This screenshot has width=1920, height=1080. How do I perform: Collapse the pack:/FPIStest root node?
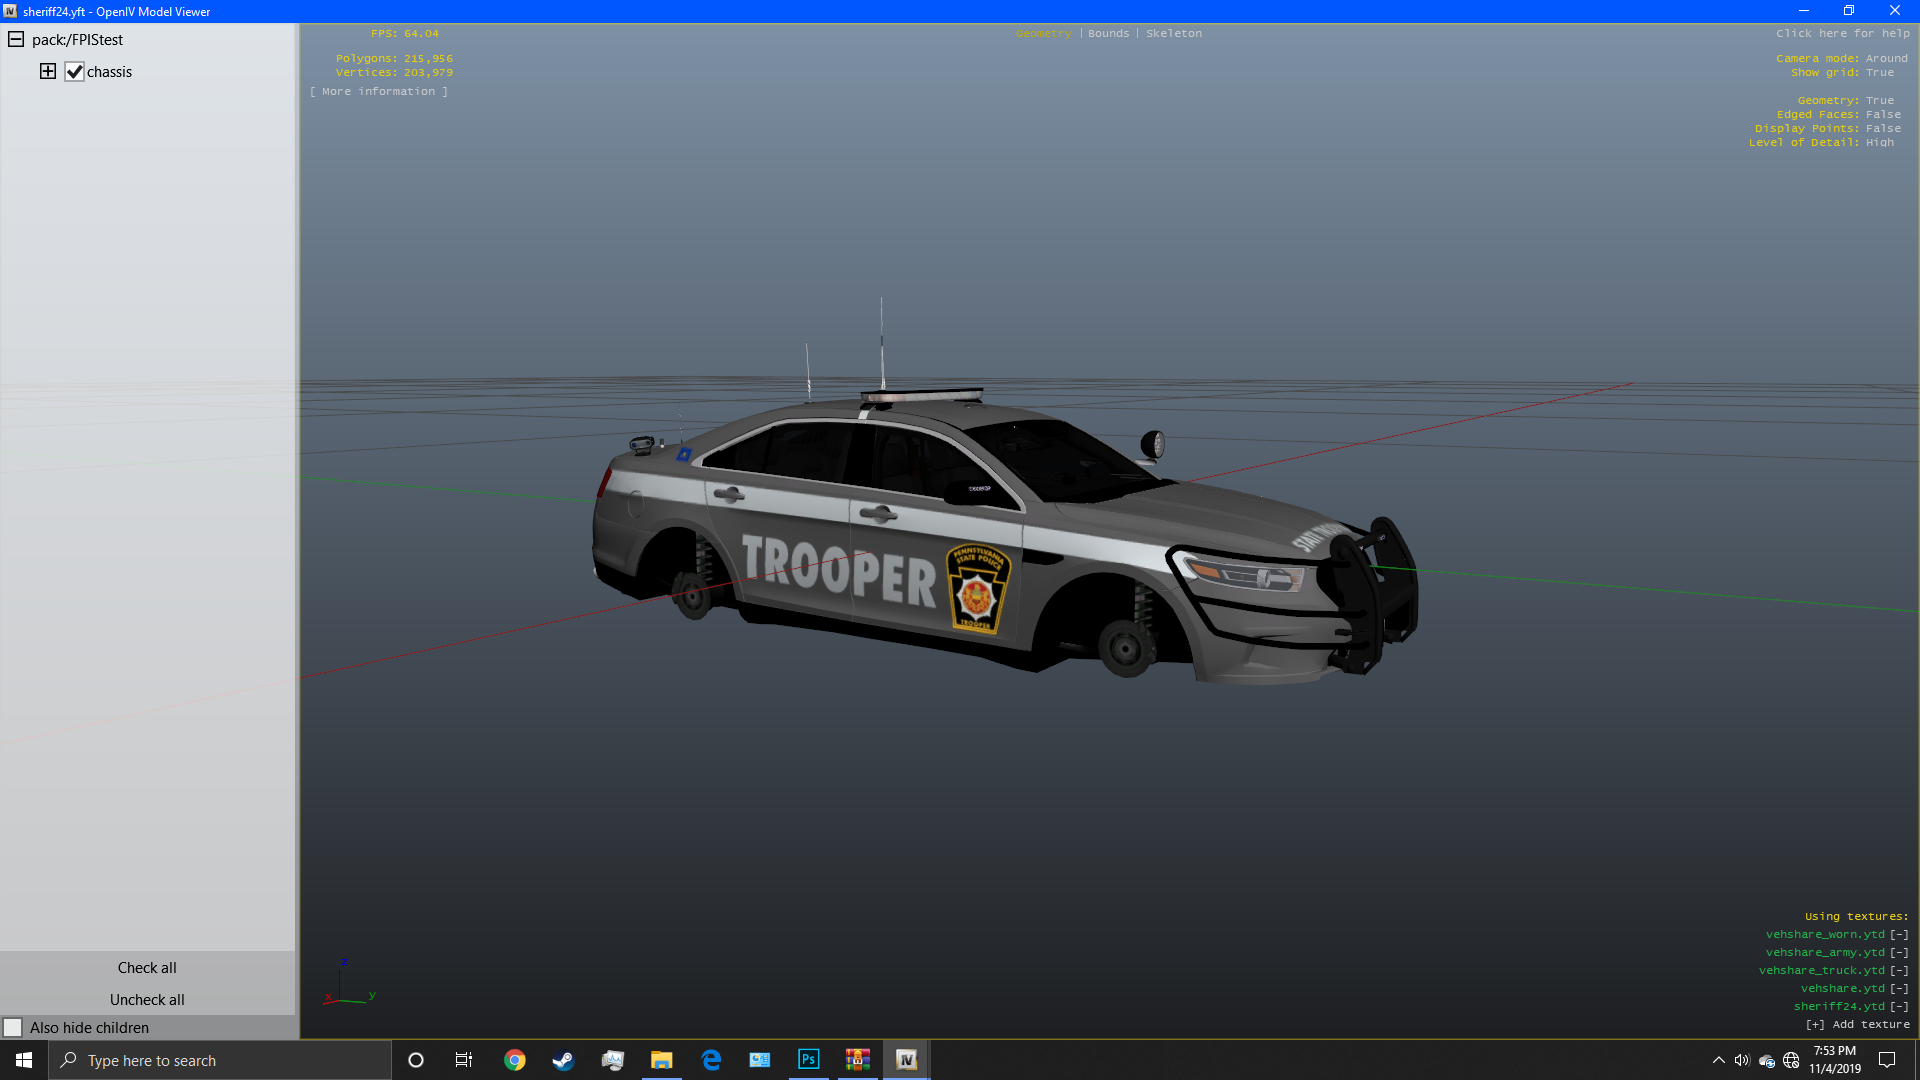click(16, 40)
